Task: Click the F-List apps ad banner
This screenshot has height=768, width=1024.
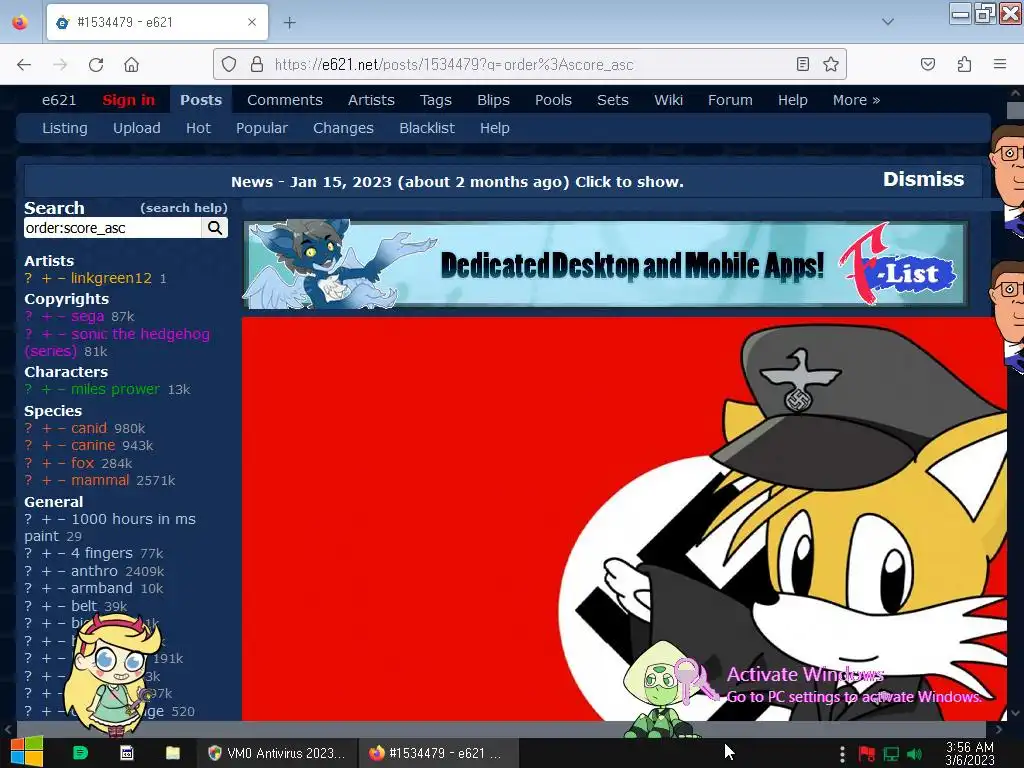Action: [605, 264]
